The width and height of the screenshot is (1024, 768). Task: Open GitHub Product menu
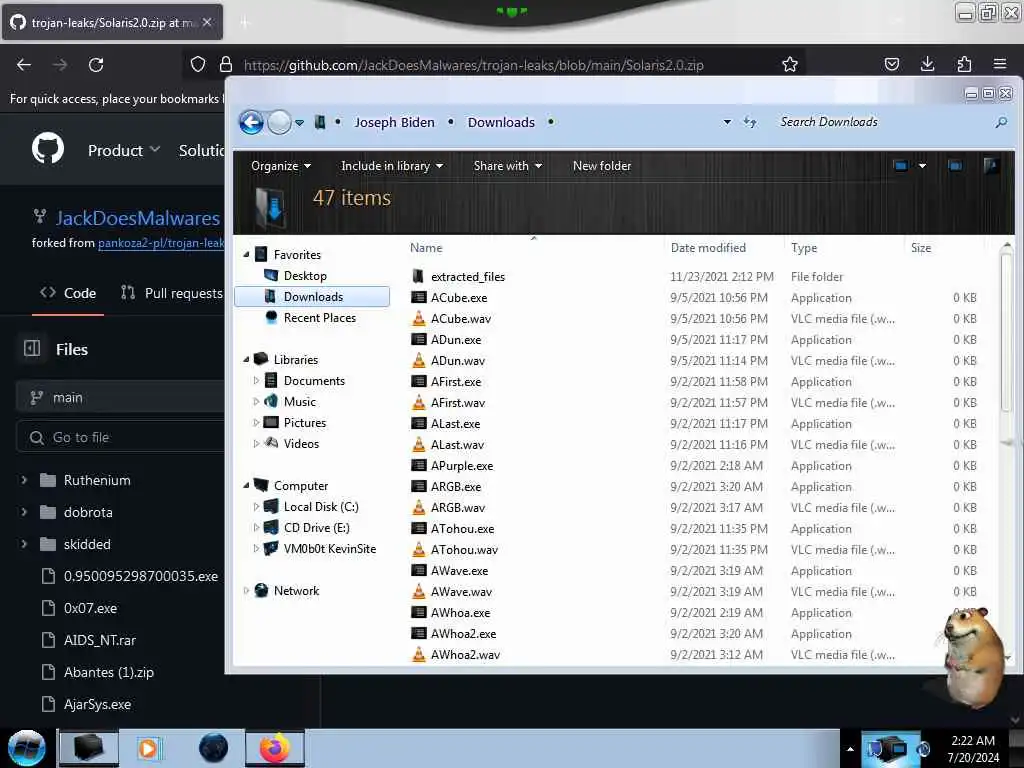[123, 150]
